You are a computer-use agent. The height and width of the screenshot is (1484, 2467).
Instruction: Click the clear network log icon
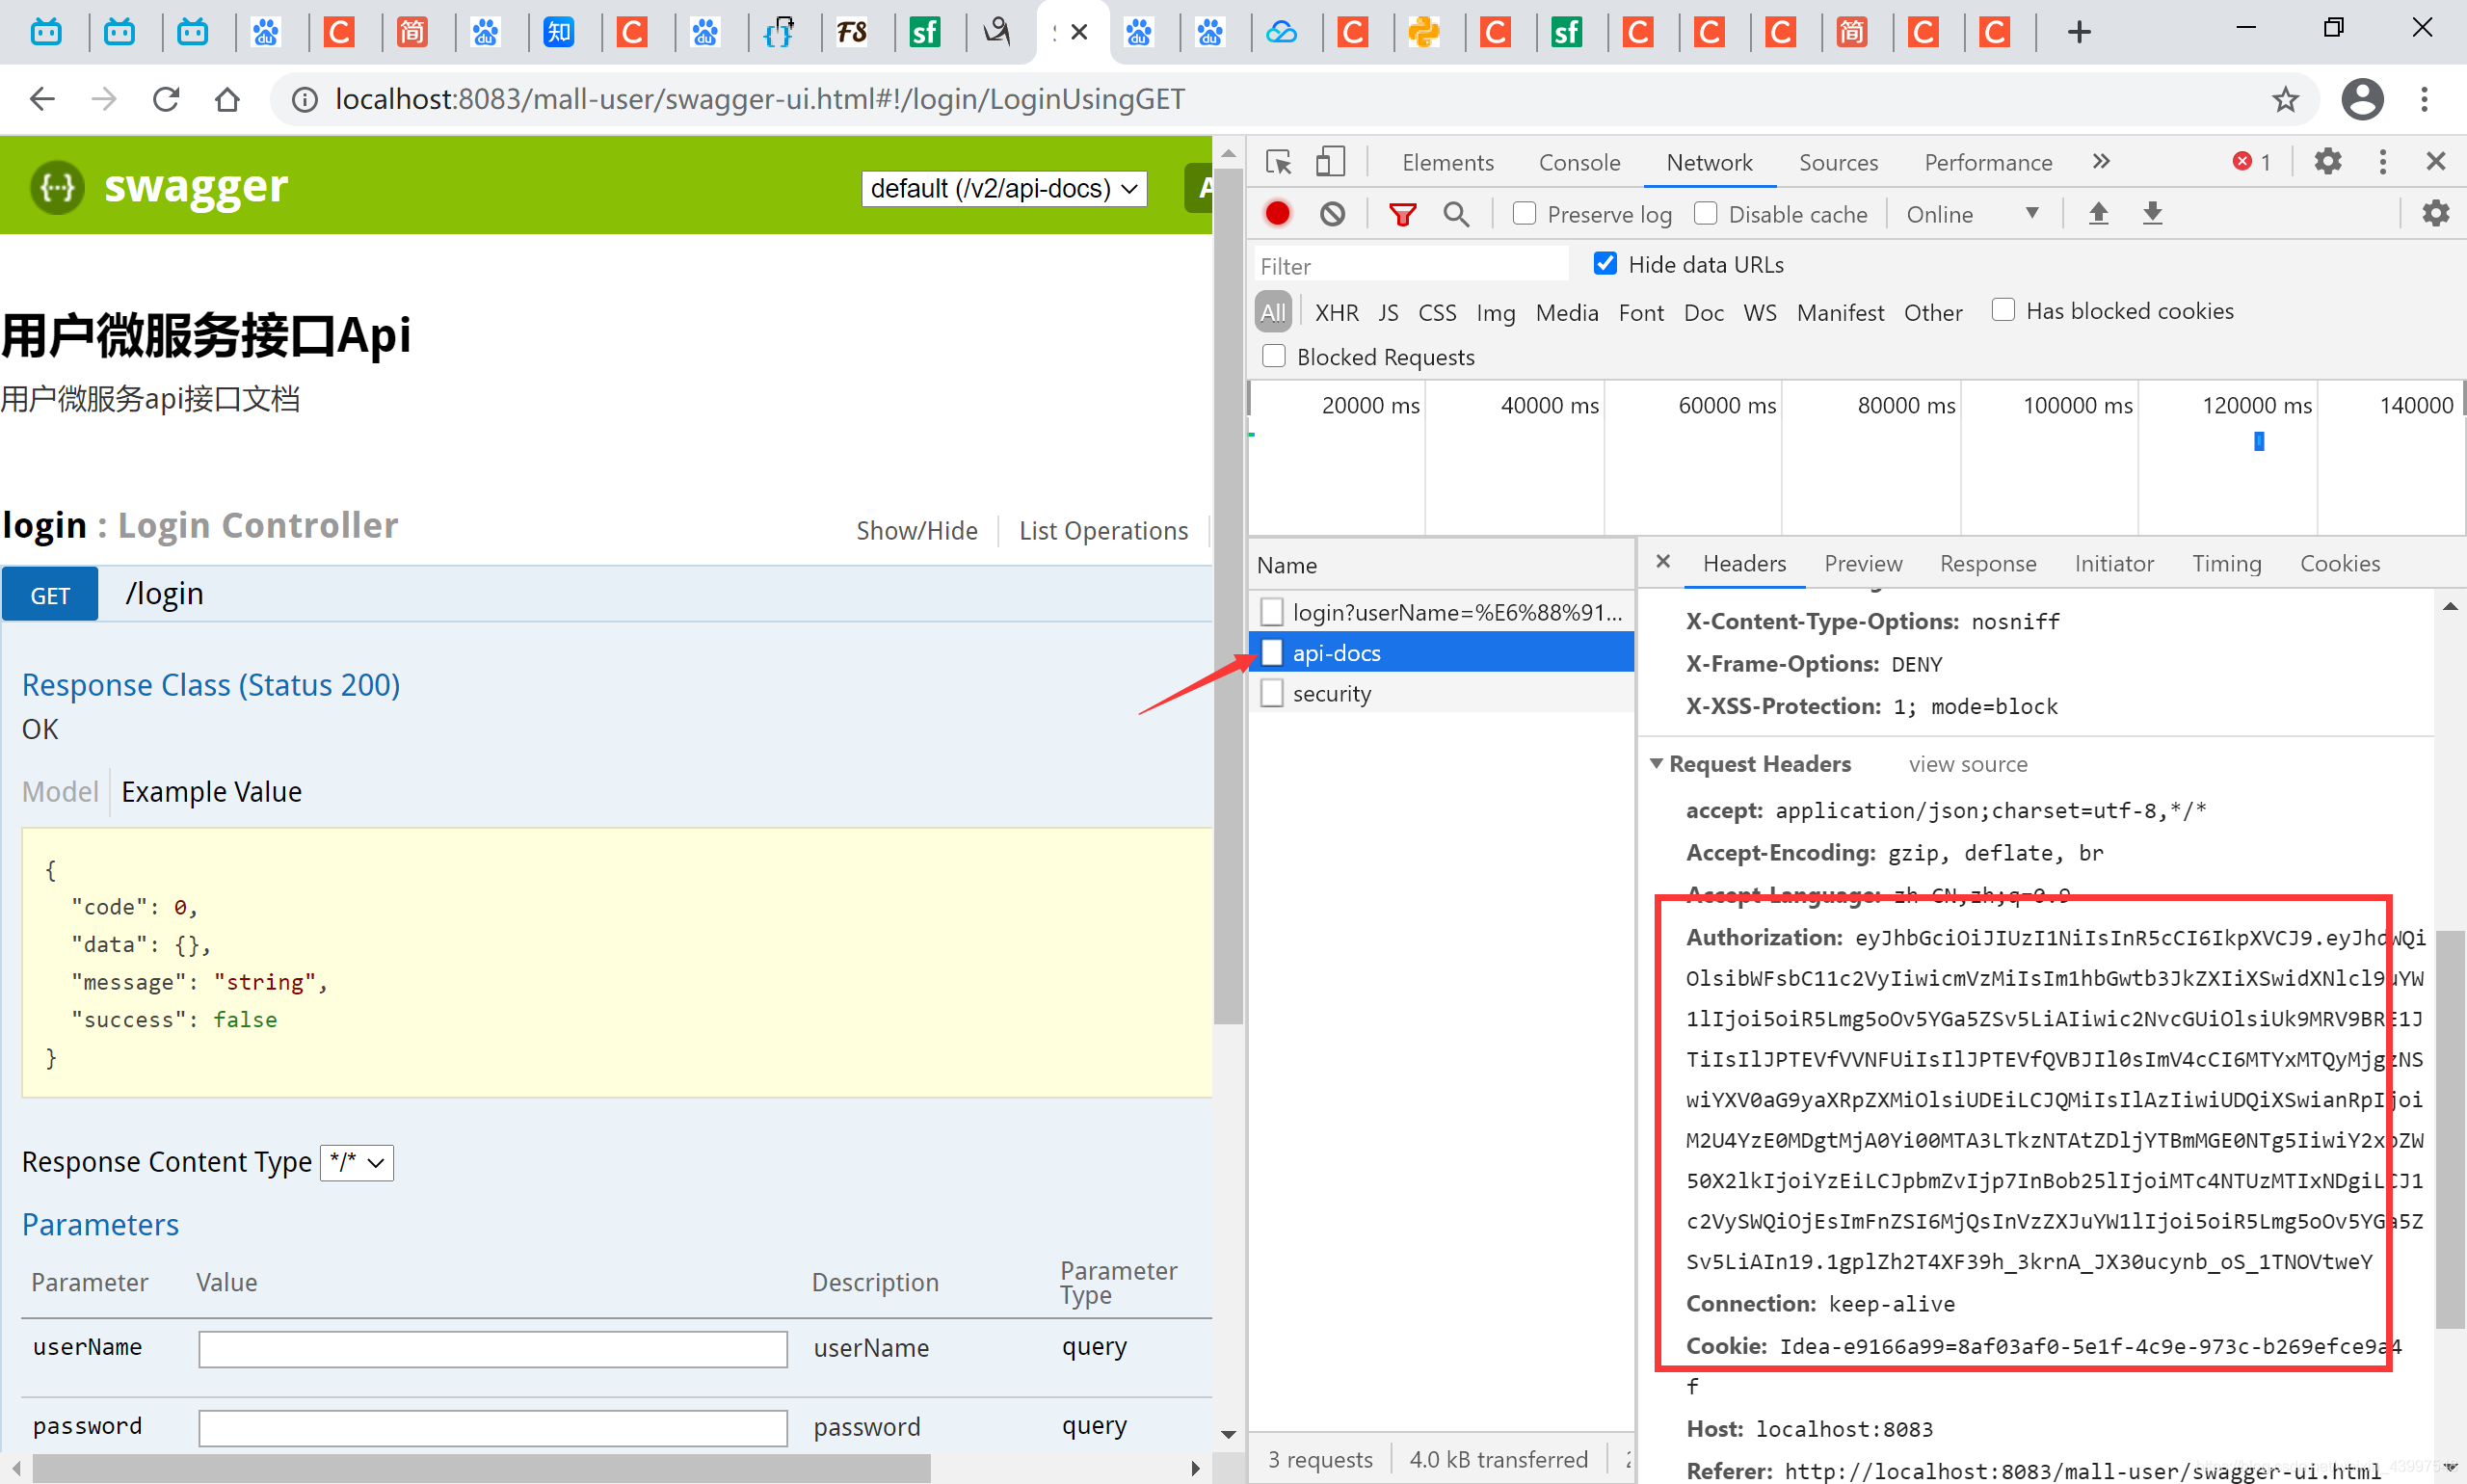pos(1332,214)
